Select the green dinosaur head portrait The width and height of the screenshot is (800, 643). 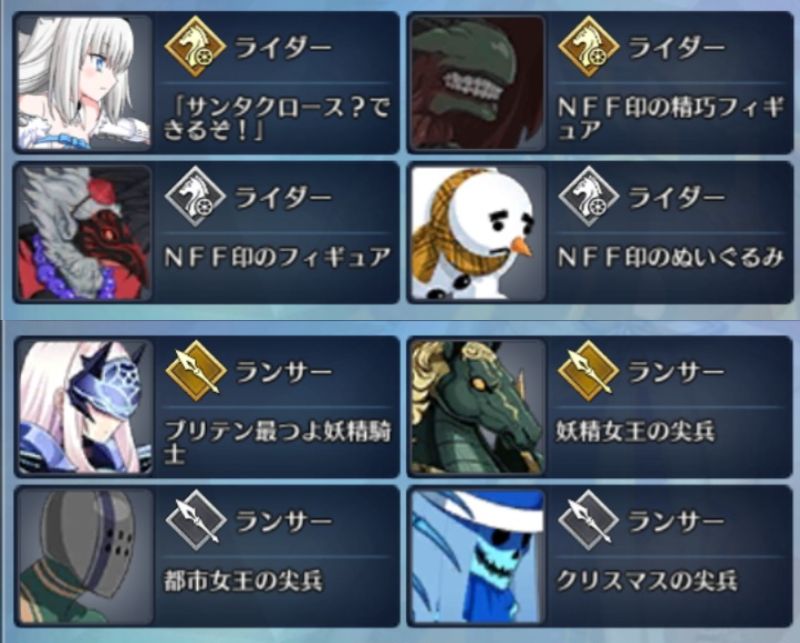coord(478,83)
